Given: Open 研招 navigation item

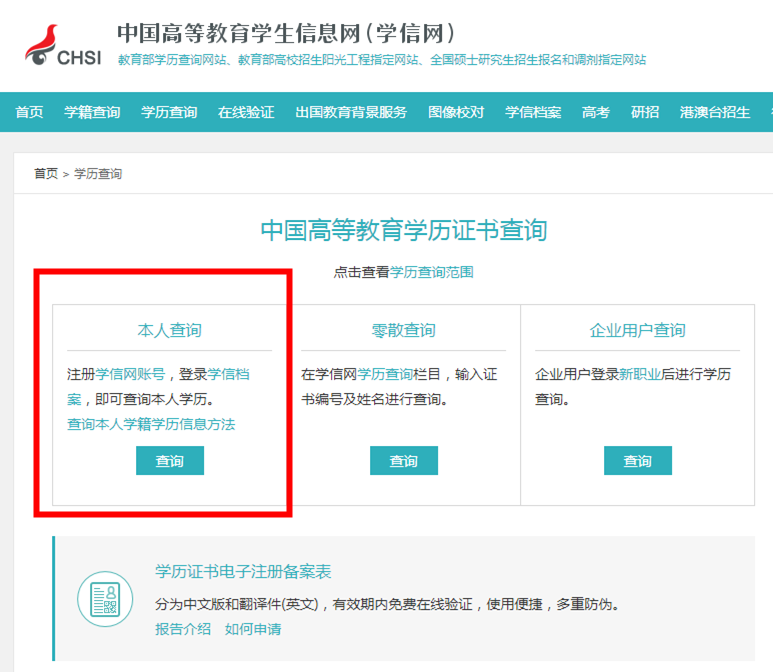Looking at the screenshot, I should [645, 112].
